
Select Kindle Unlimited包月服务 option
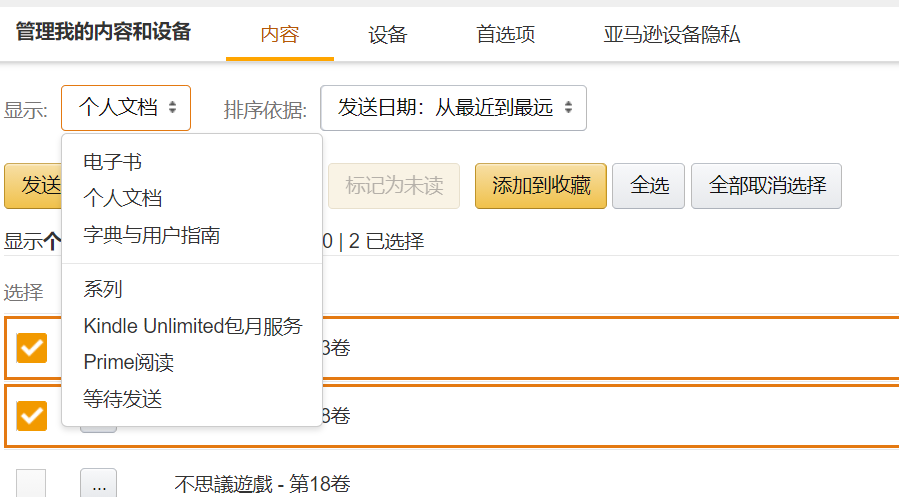point(193,326)
